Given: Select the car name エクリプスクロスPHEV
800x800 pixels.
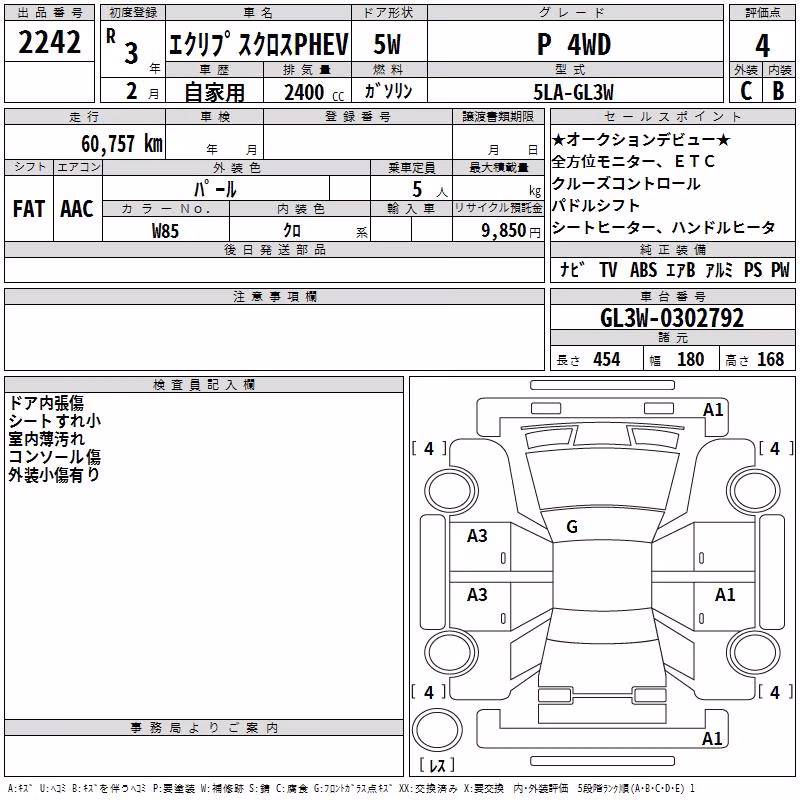Looking at the screenshot, I should pos(258,44).
